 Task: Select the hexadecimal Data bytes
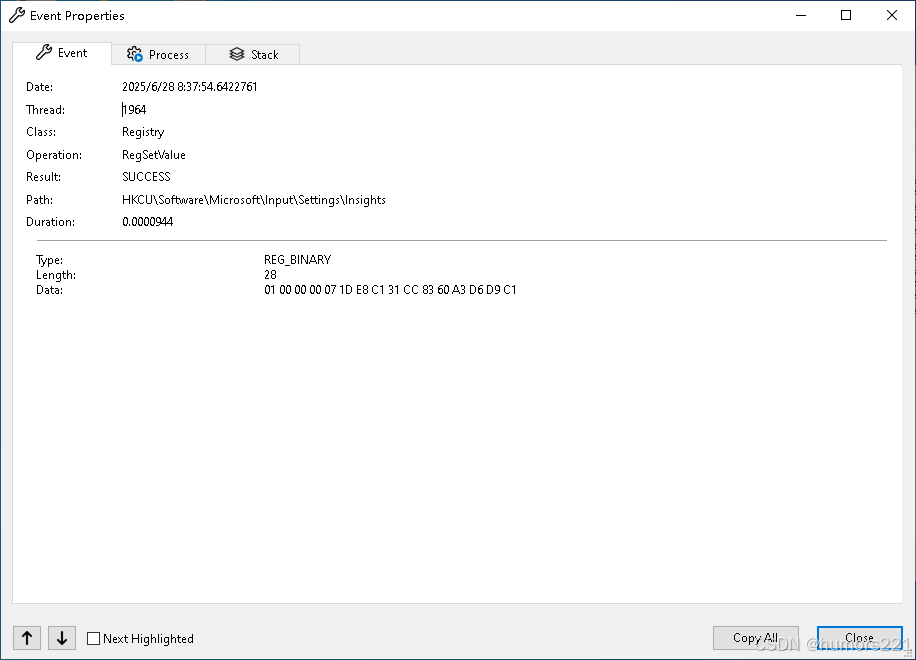(x=388, y=290)
